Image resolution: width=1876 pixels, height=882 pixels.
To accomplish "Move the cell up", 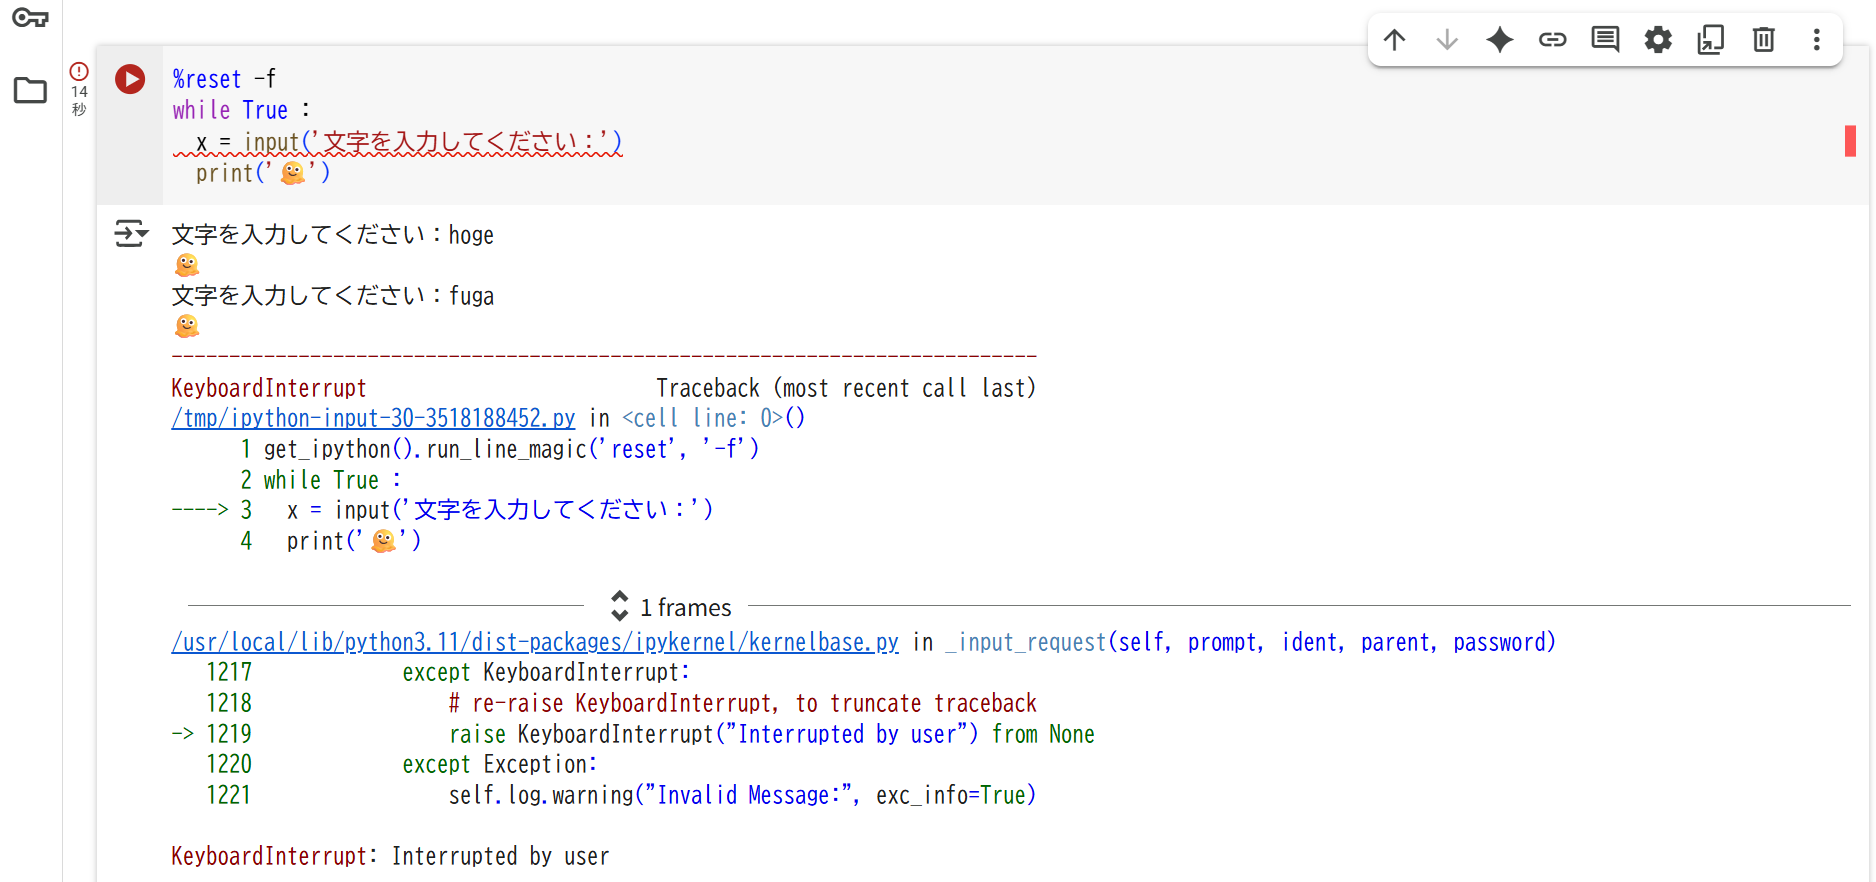I will [1394, 40].
